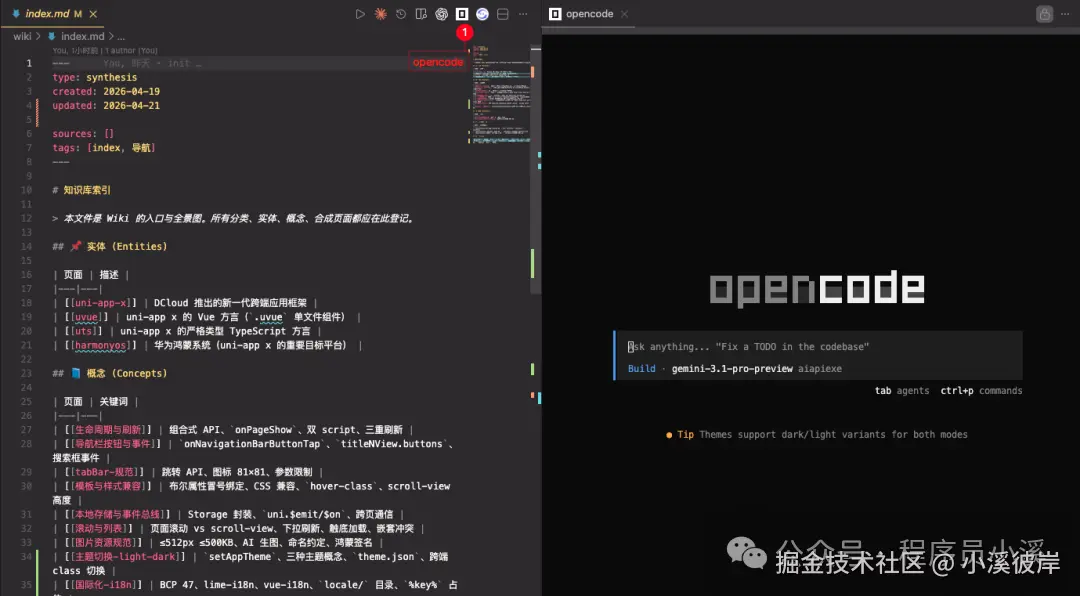
Task: Run the file with the play icon
Action: (x=360, y=14)
